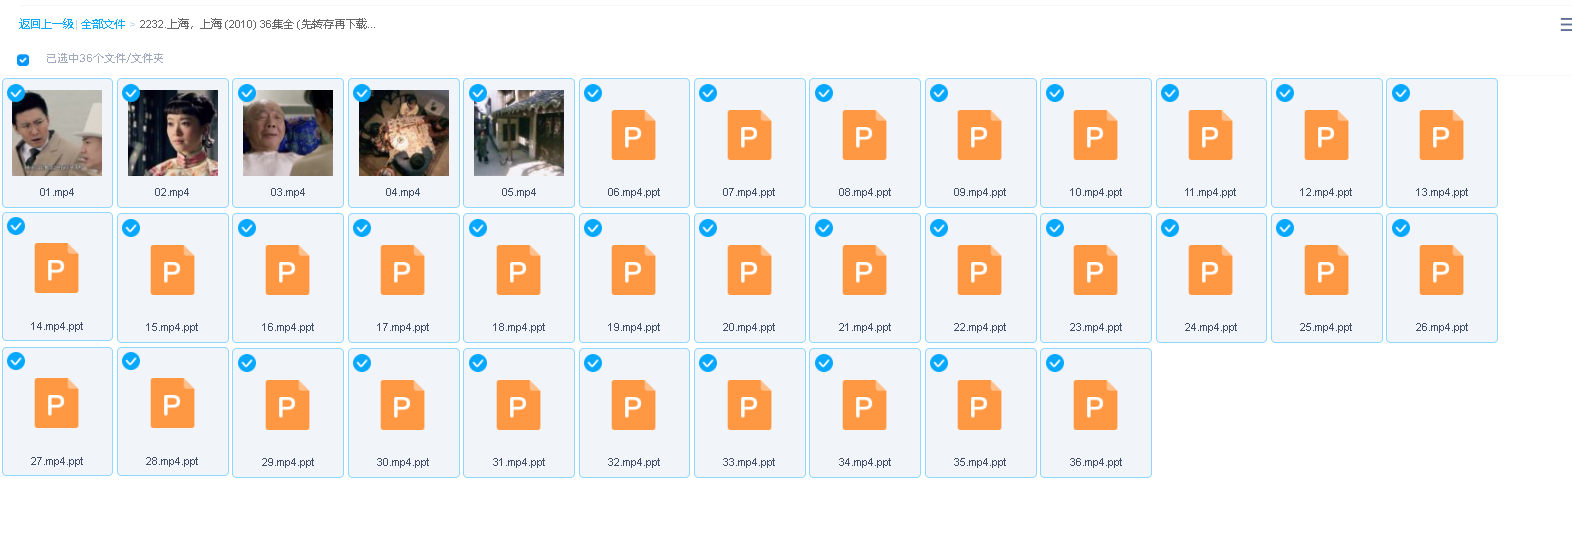
Task: Open the 02.mp4 video thumbnail
Action: coord(172,133)
